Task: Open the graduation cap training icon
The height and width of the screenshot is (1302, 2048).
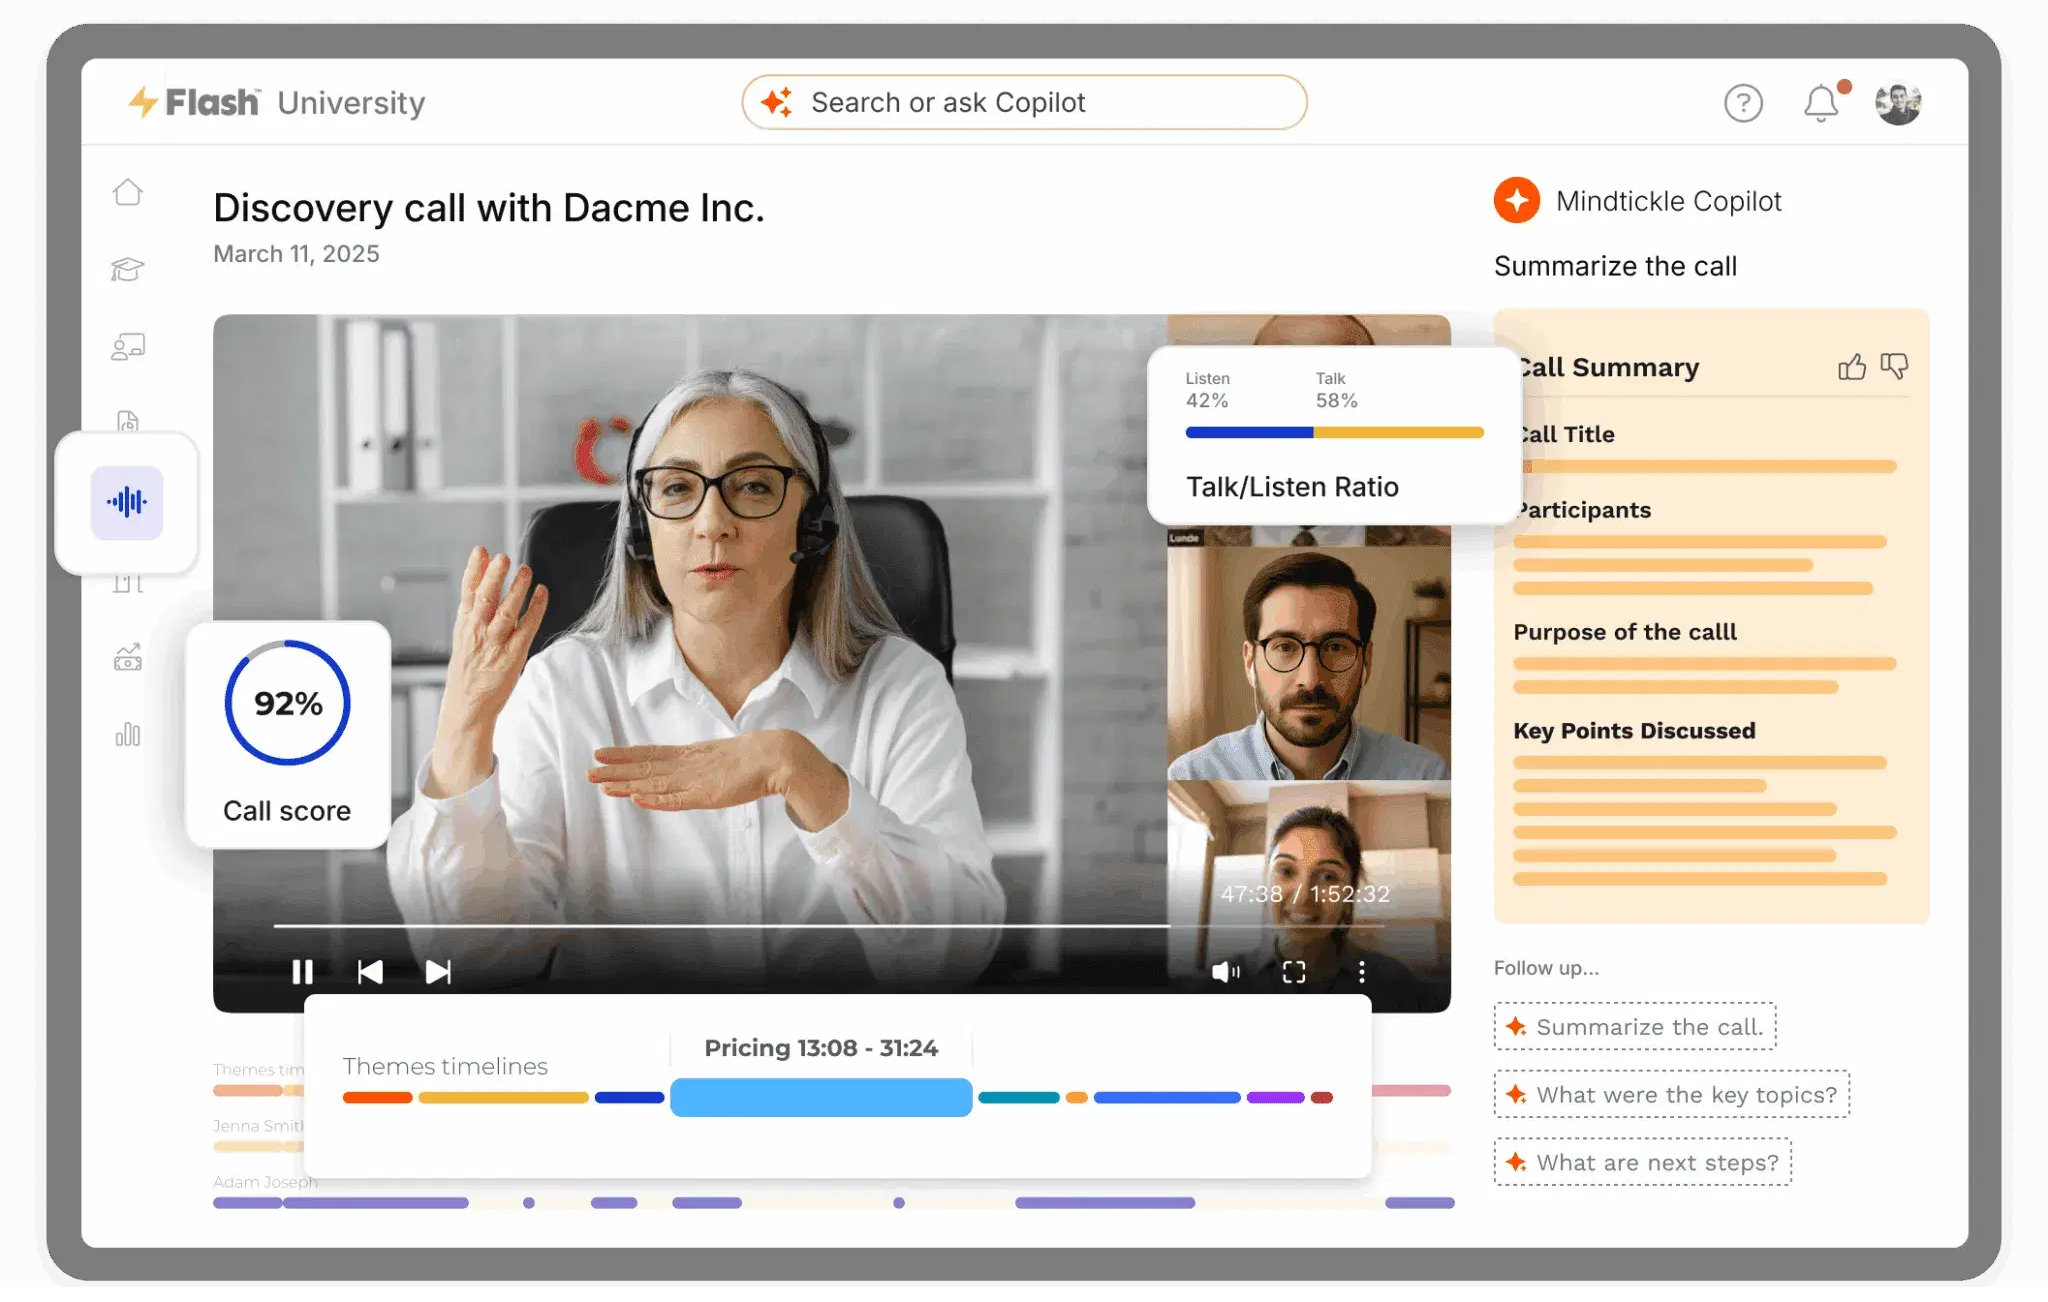Action: (x=128, y=269)
